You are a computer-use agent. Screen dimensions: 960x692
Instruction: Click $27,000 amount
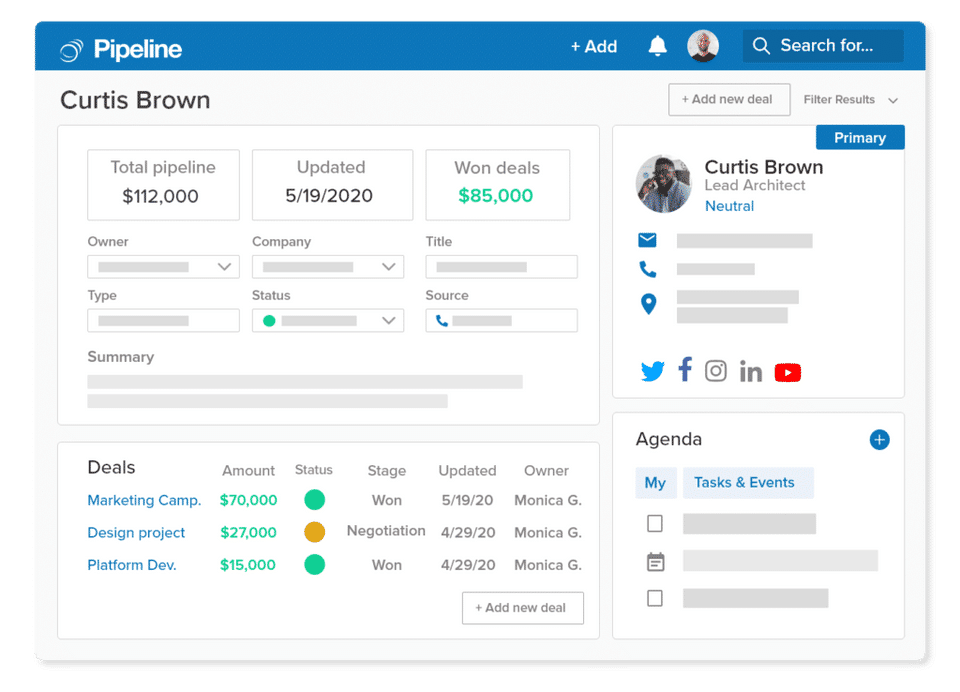tap(248, 533)
